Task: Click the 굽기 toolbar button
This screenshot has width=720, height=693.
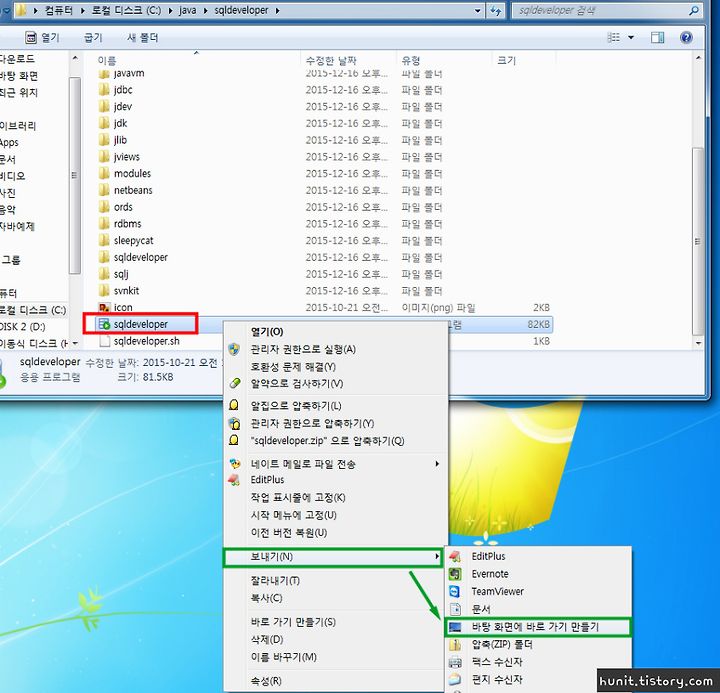Action: click(x=93, y=37)
